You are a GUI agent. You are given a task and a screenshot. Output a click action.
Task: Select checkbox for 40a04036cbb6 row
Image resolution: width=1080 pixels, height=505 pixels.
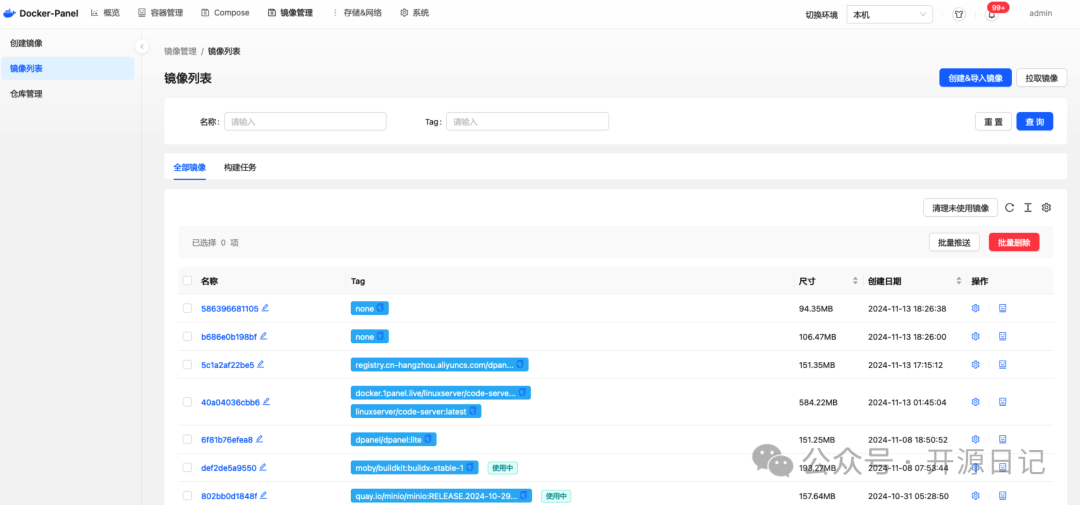(187, 402)
